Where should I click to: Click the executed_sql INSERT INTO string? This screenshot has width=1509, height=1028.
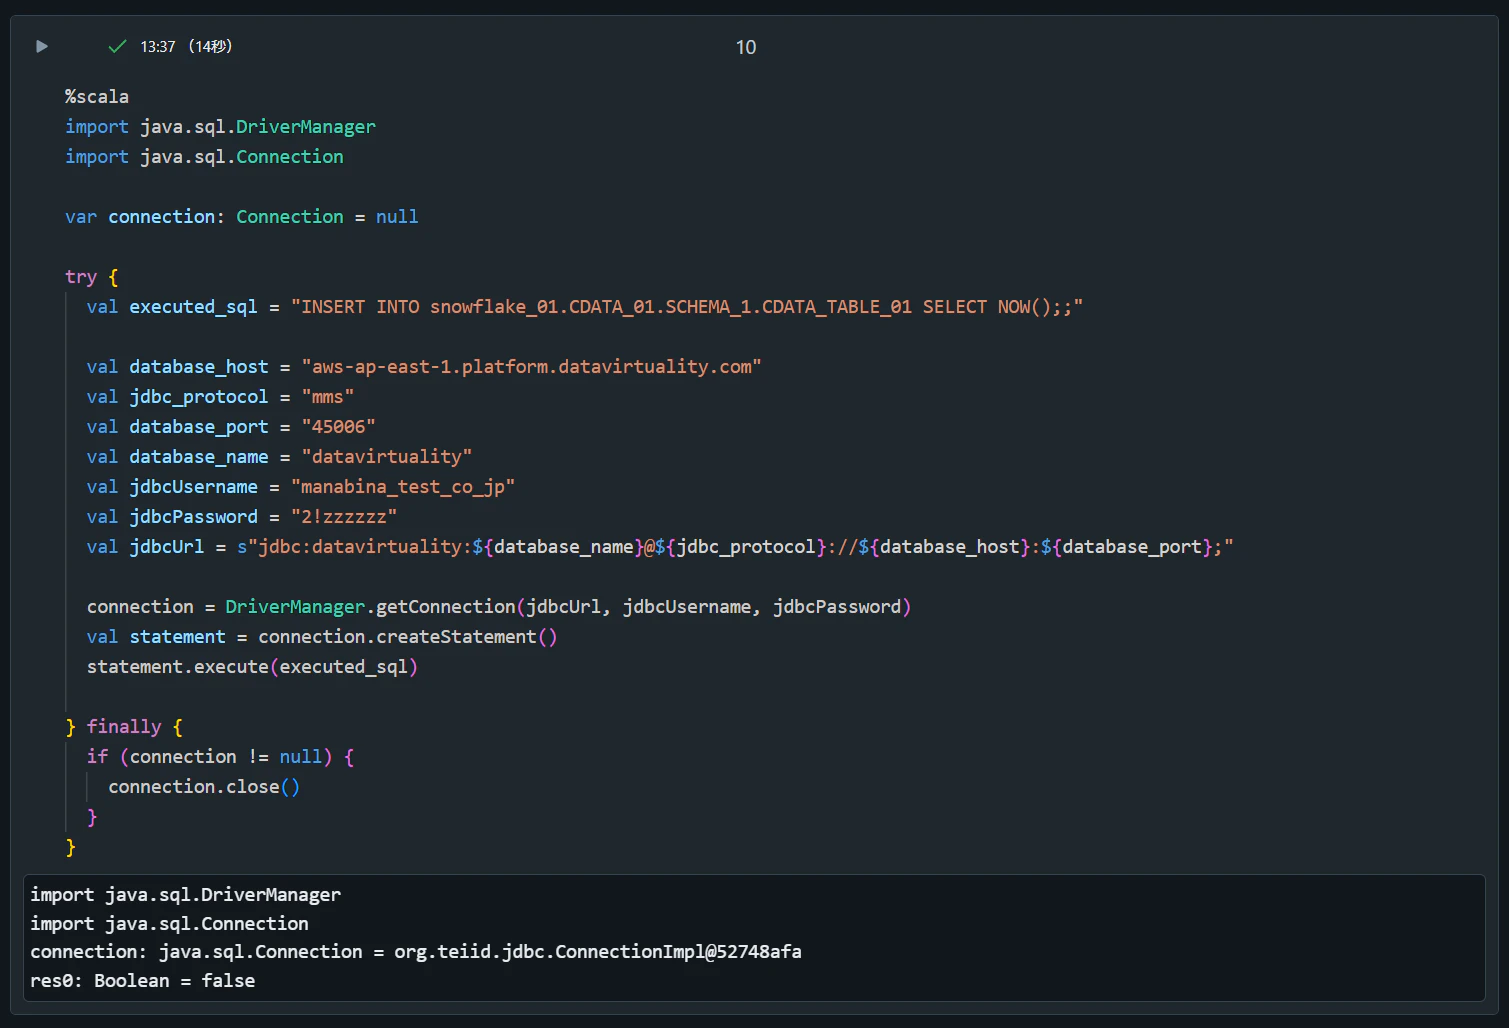pos(687,307)
